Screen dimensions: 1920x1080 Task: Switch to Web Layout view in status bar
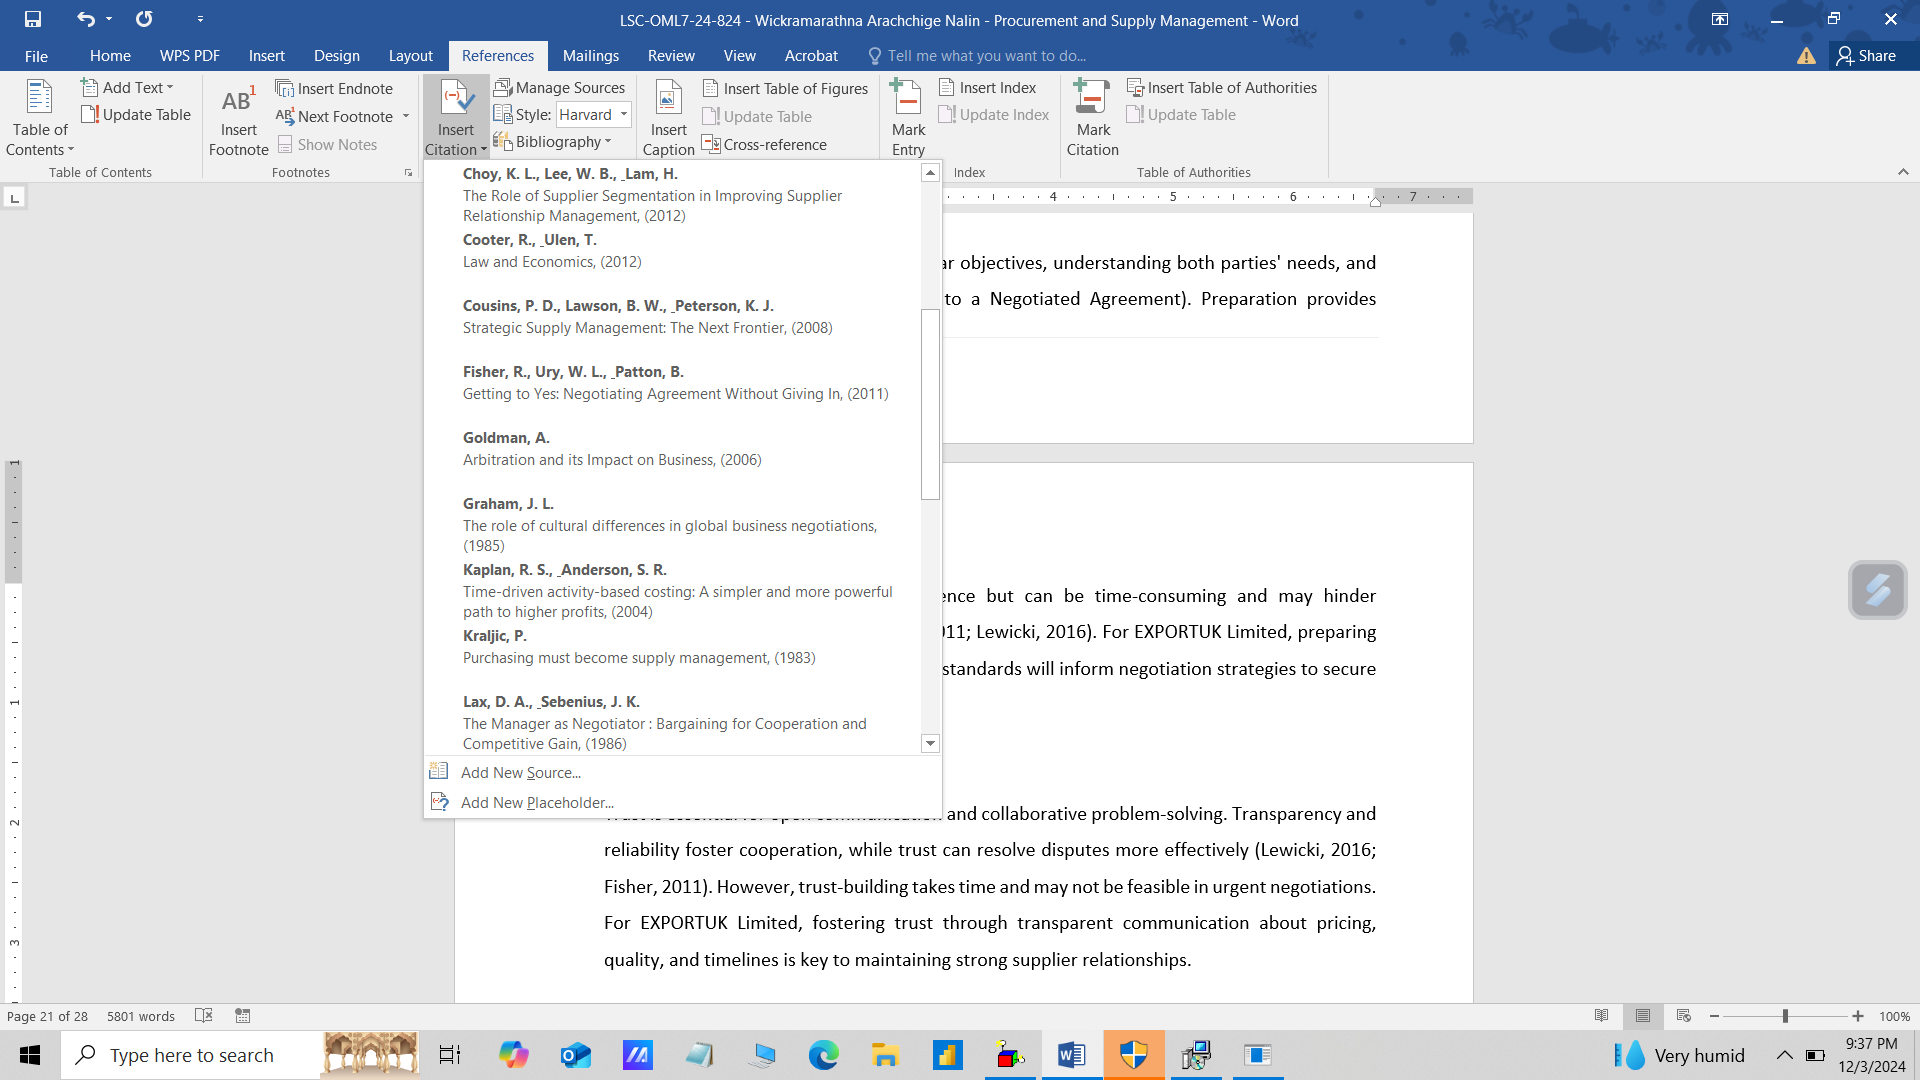click(x=1684, y=1016)
